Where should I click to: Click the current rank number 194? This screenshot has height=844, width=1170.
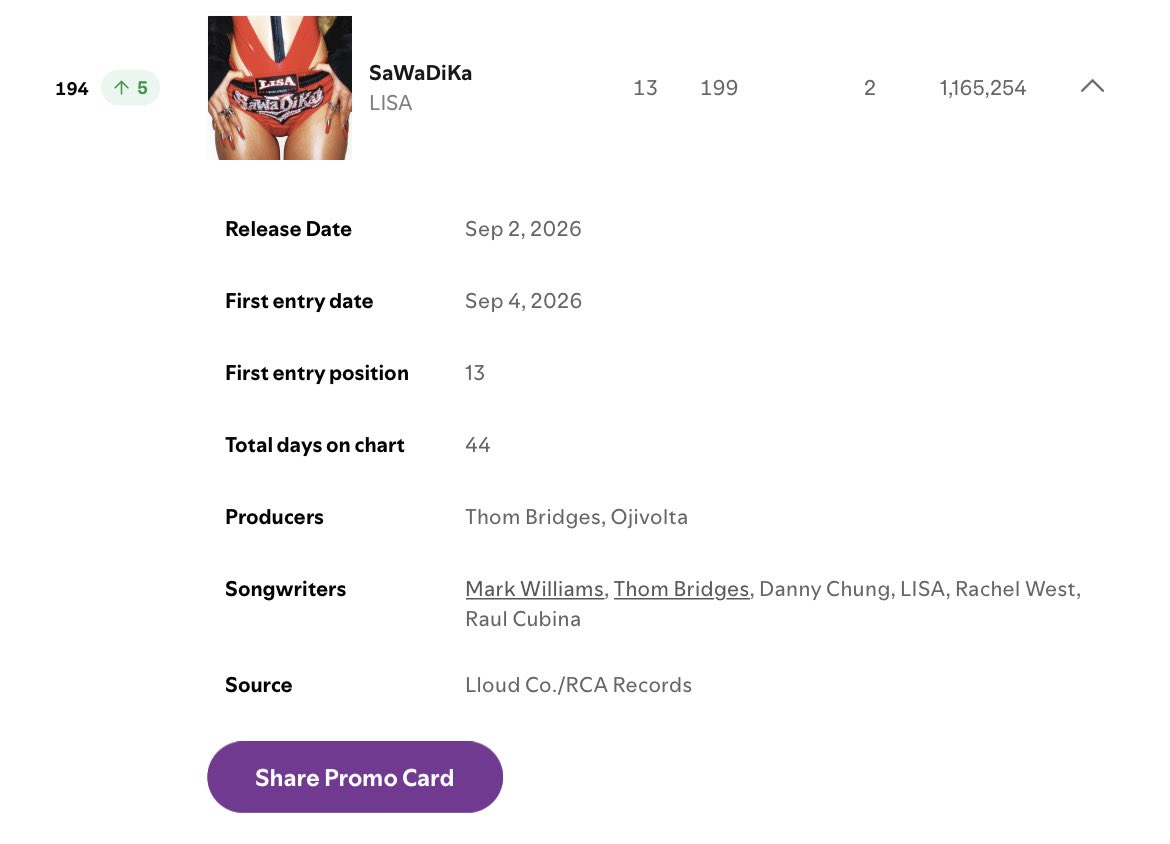tap(72, 89)
